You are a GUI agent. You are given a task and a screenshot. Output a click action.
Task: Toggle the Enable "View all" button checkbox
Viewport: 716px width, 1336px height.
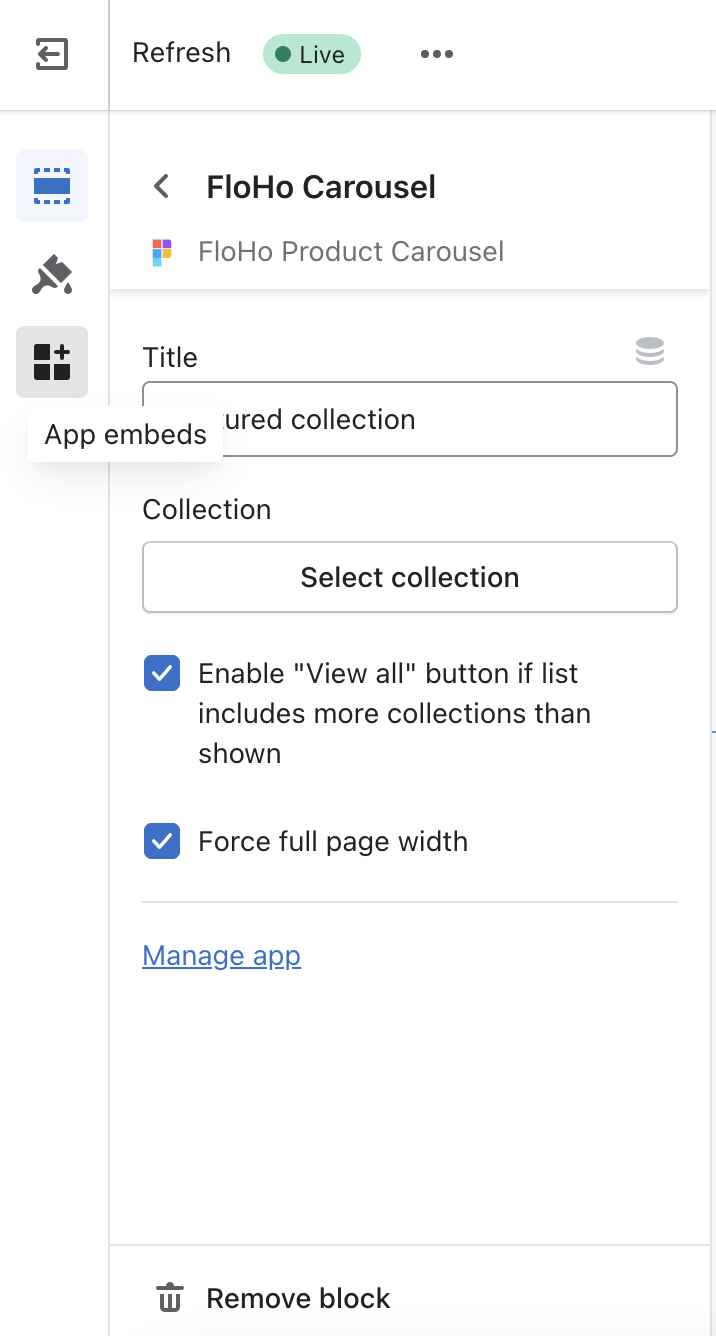[162, 674]
